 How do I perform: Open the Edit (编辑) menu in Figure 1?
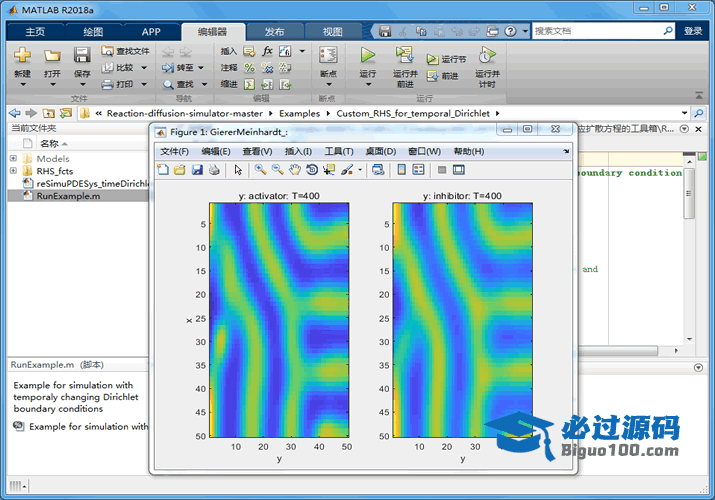pyautogui.click(x=216, y=151)
